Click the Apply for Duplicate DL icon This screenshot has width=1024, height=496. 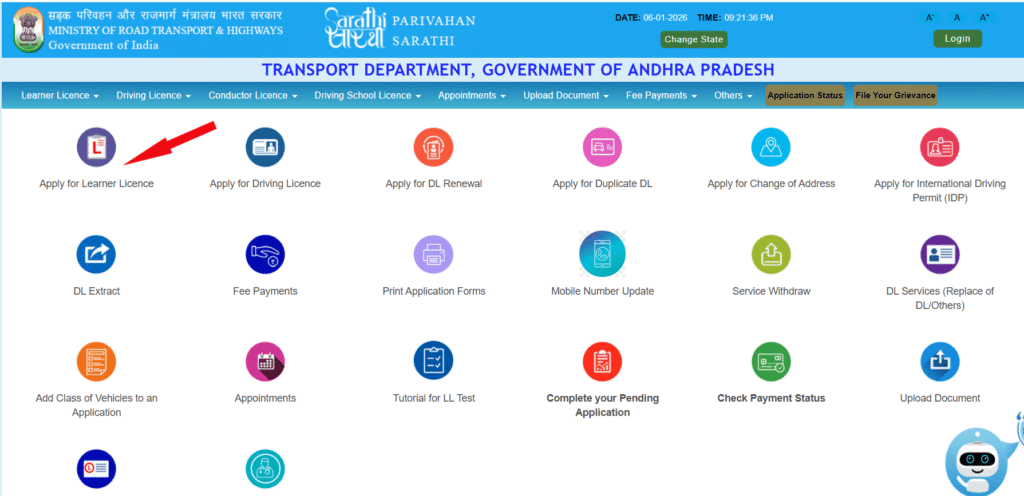(x=602, y=148)
